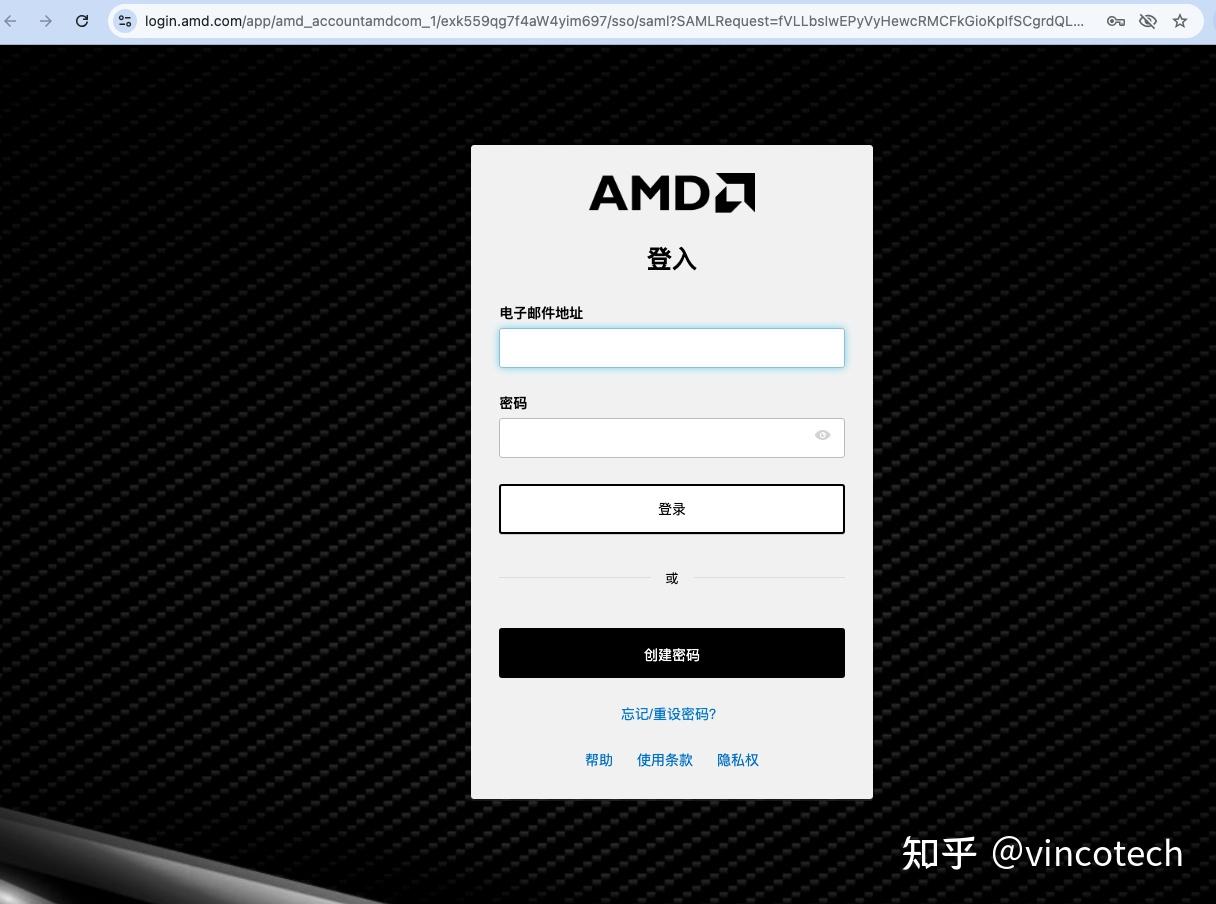1216x904 pixels.
Task: Open the 帮助 help link
Action: click(598, 760)
